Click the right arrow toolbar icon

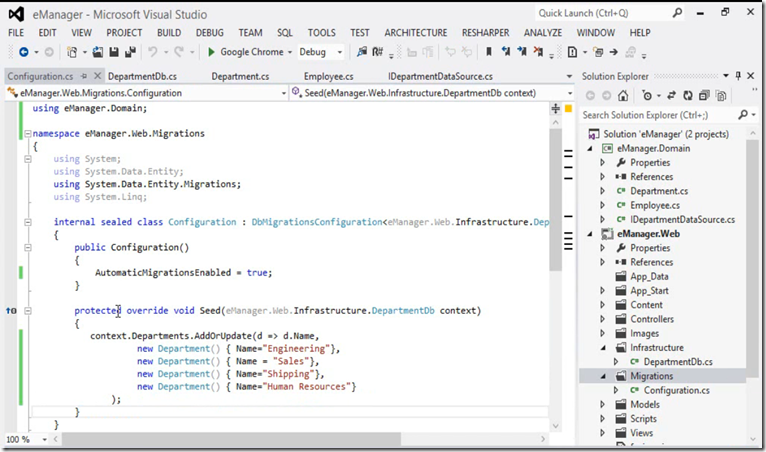(x=614, y=52)
